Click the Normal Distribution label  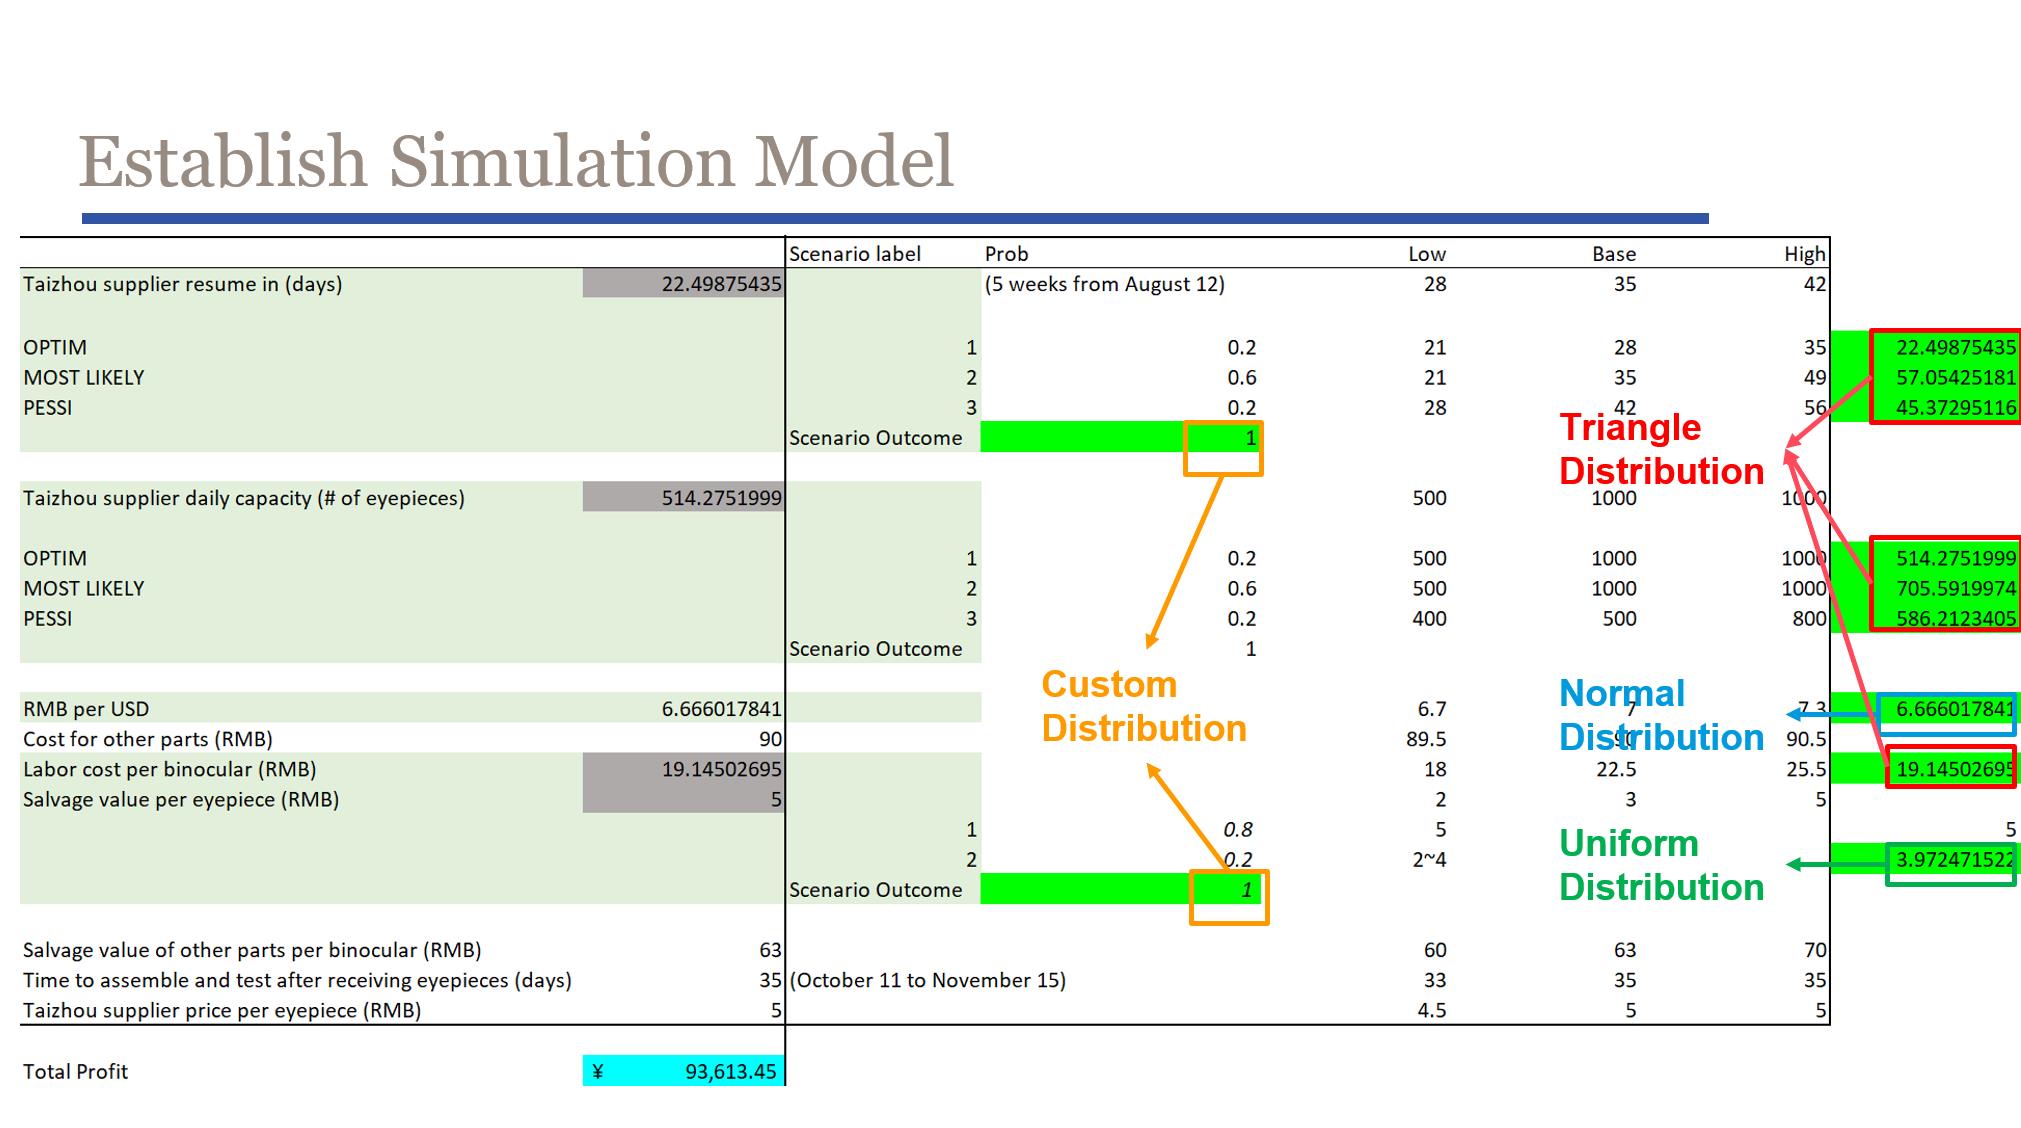[1660, 715]
